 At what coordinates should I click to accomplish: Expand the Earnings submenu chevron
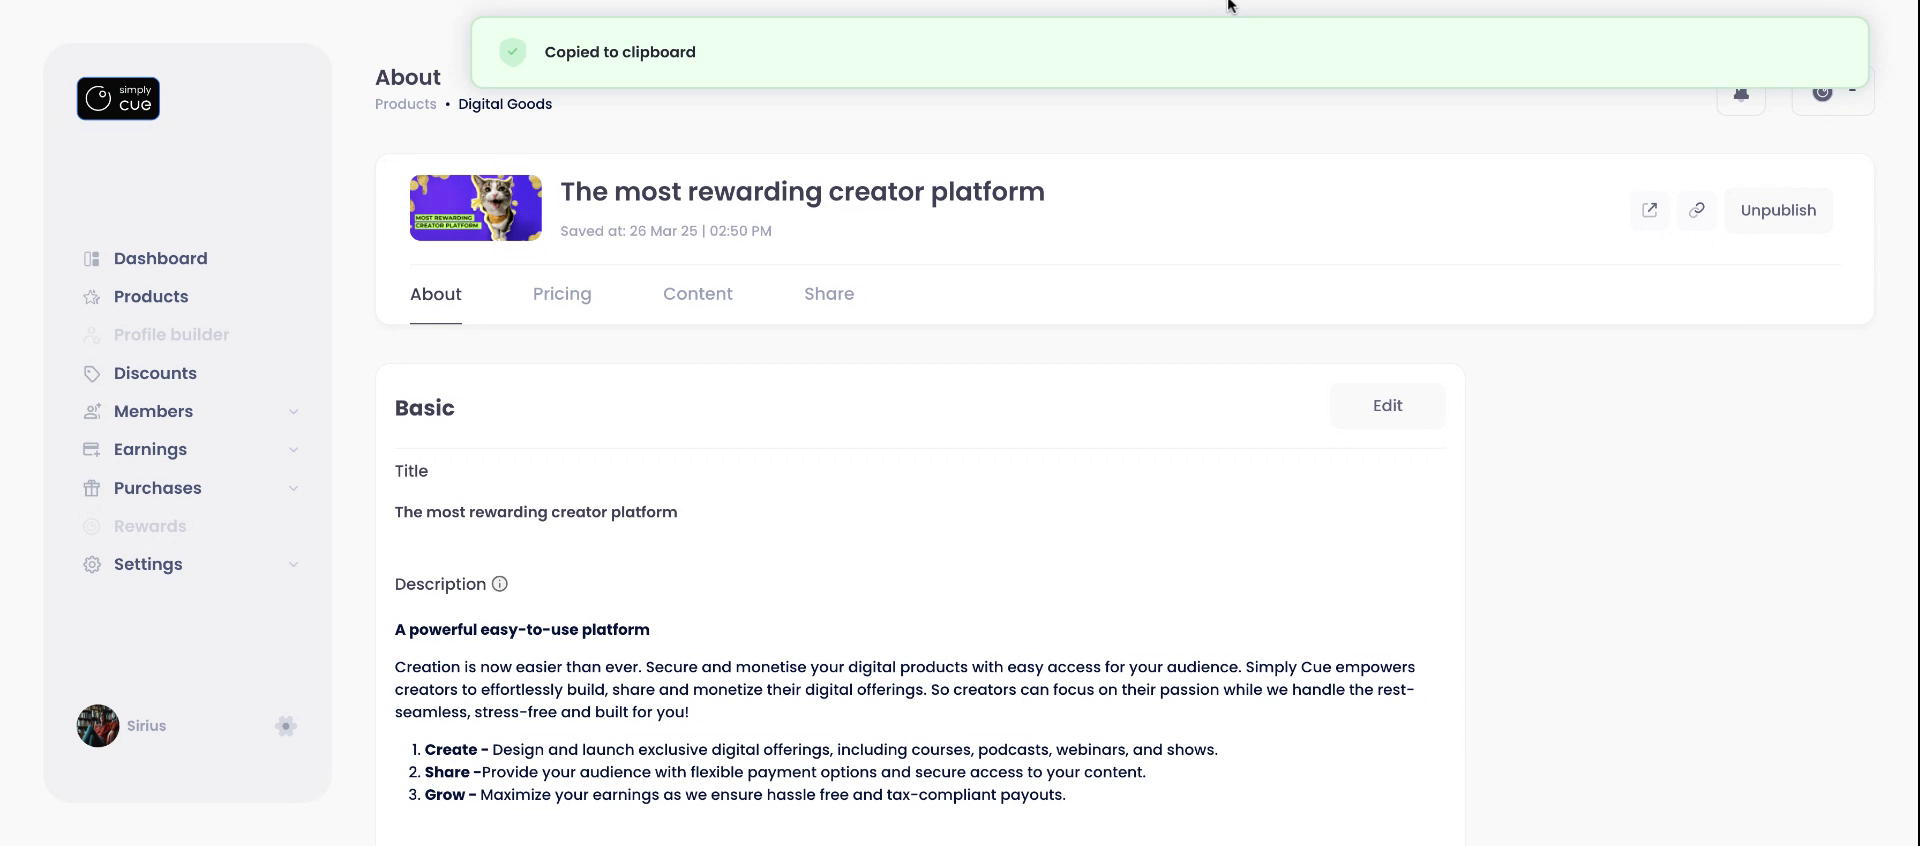click(294, 450)
